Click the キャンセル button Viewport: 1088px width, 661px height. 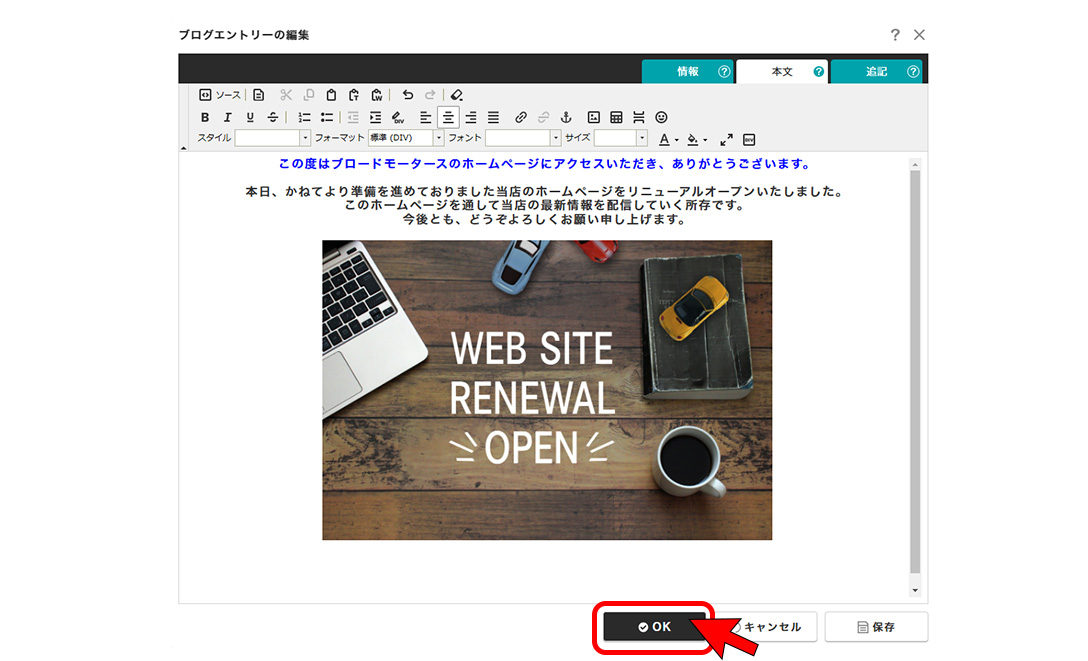click(x=768, y=627)
